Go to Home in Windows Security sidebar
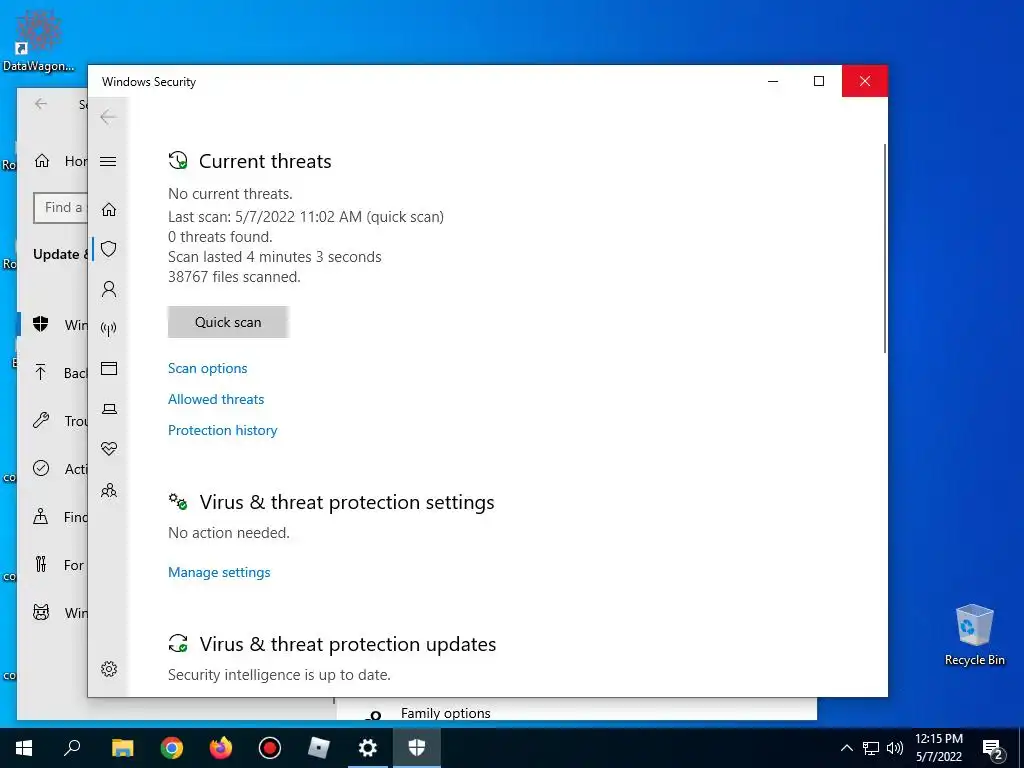The image size is (1024, 768). (109, 209)
